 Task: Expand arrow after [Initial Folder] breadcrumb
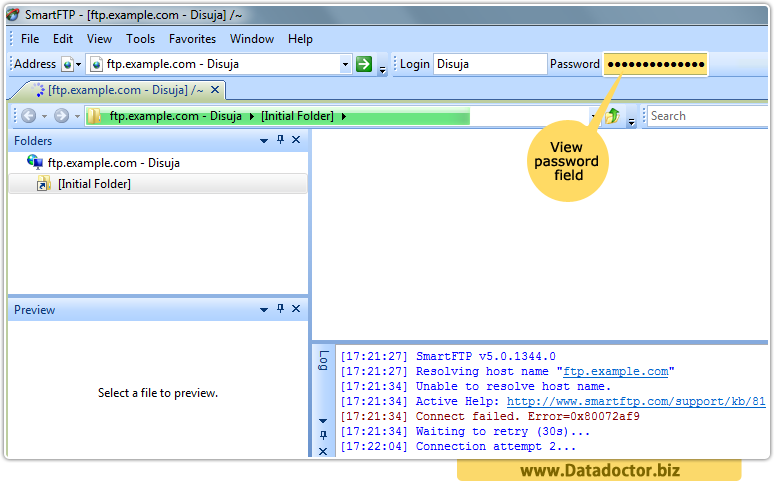click(344, 117)
